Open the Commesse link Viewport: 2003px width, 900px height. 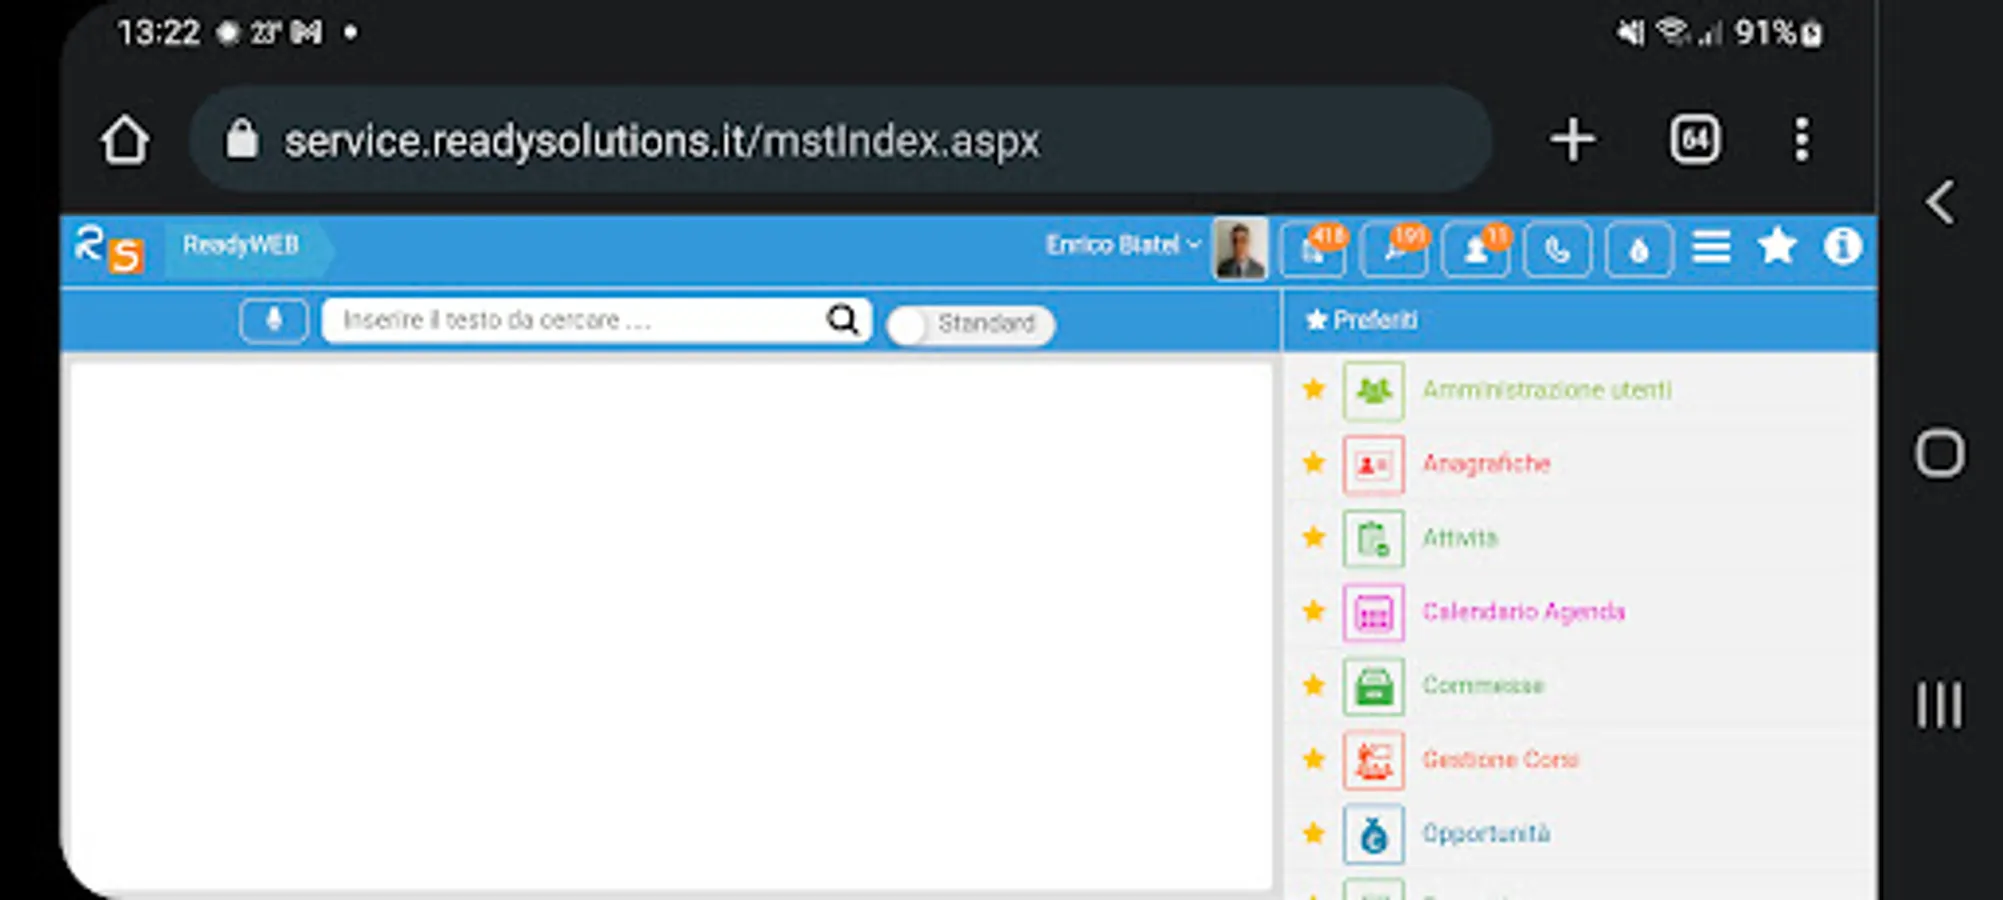click(x=1483, y=686)
